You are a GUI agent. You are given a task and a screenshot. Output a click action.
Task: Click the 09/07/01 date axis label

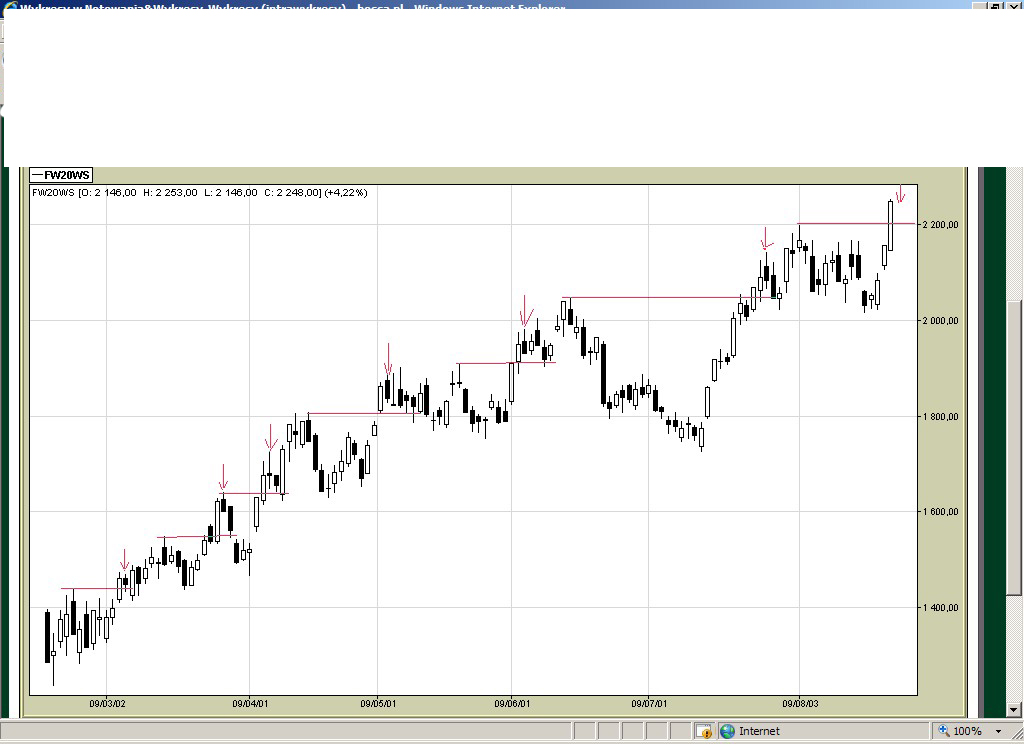(x=649, y=704)
